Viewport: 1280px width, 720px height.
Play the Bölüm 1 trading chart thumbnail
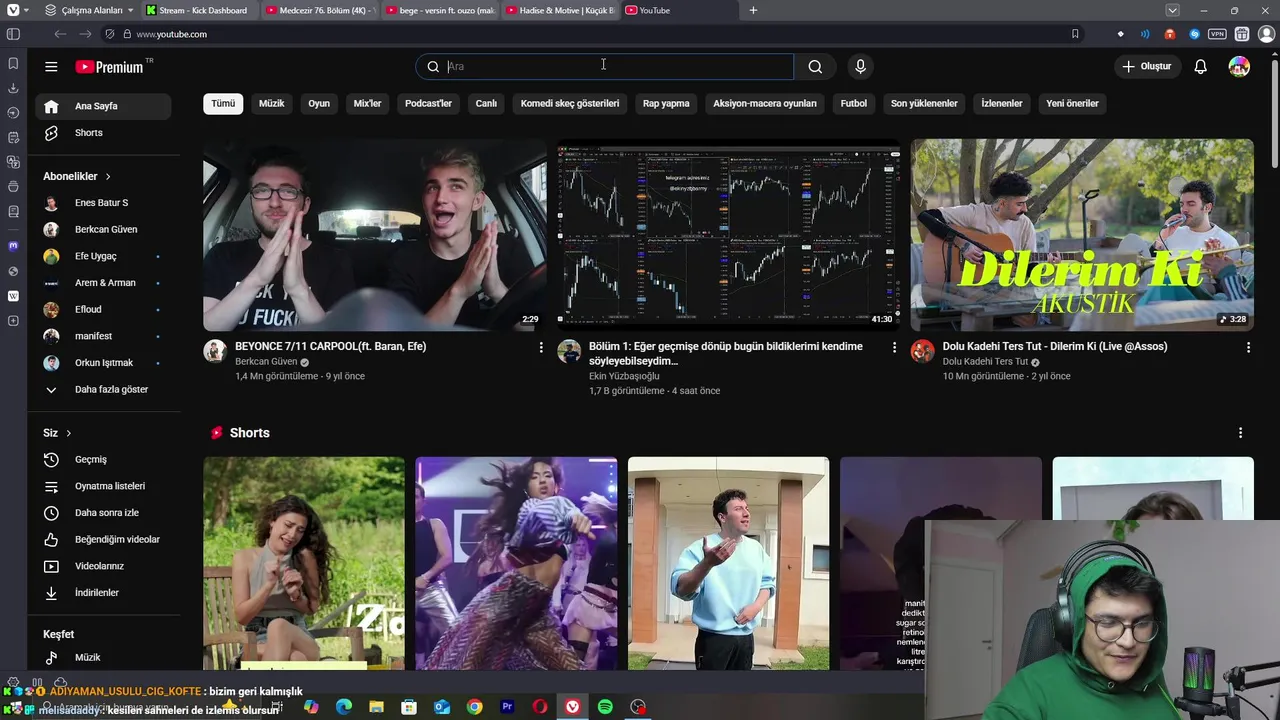pos(728,235)
